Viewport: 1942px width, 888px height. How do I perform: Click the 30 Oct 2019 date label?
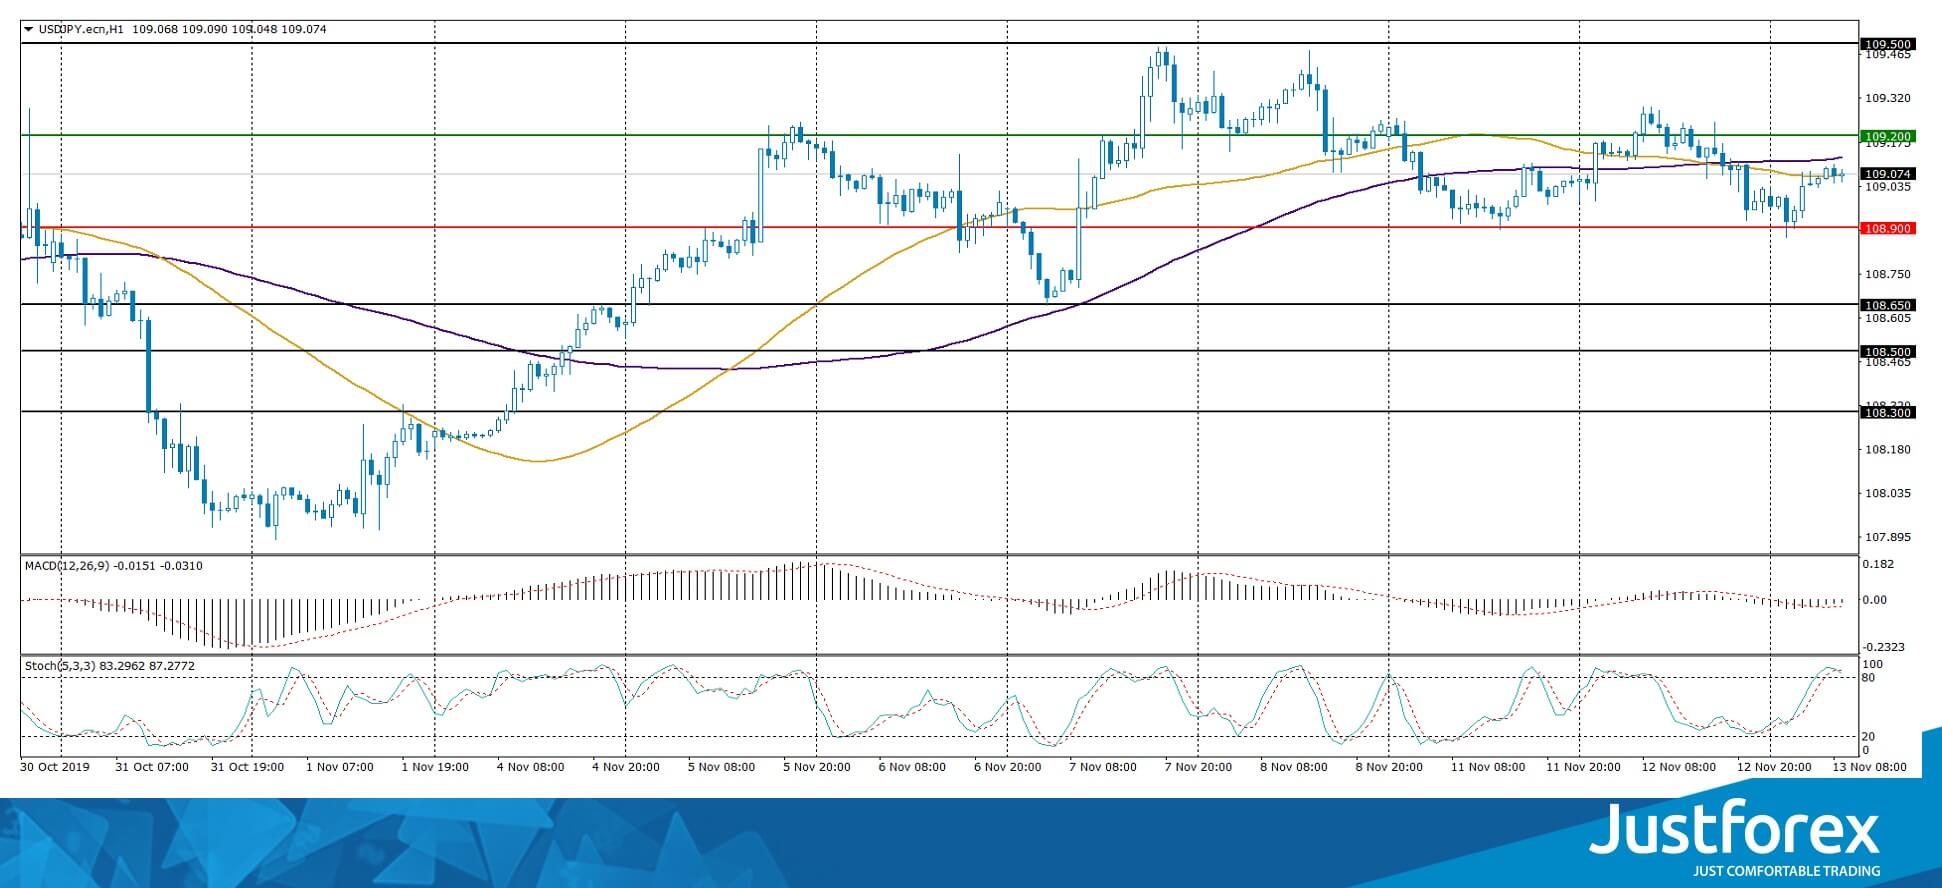[x=55, y=768]
